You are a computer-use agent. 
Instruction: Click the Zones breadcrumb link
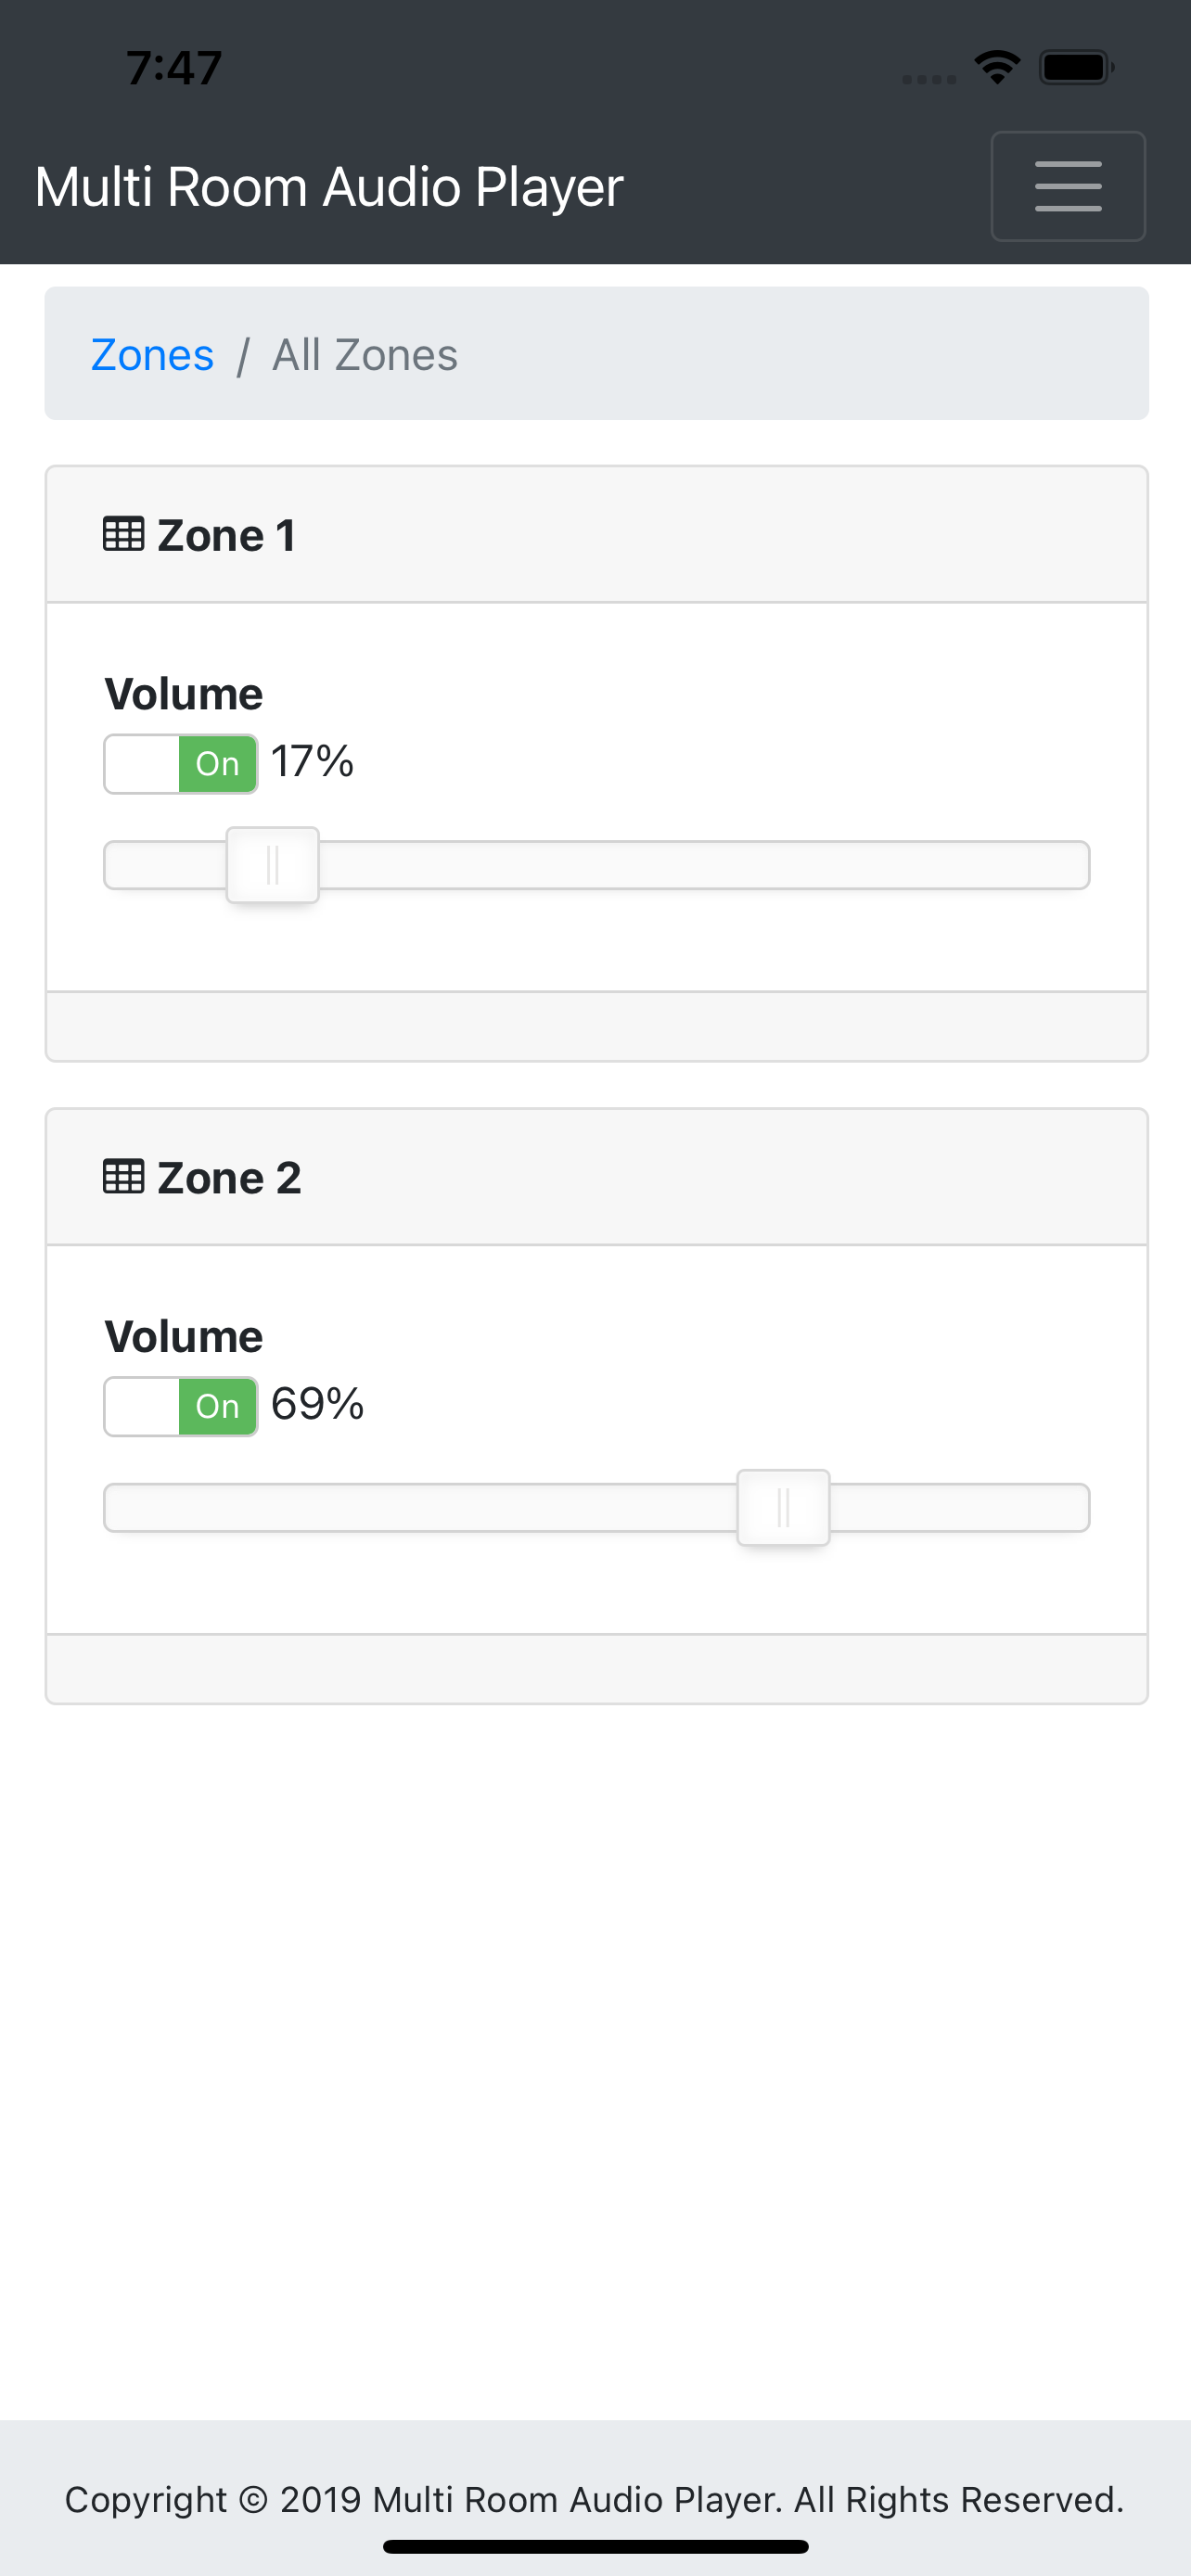click(152, 355)
